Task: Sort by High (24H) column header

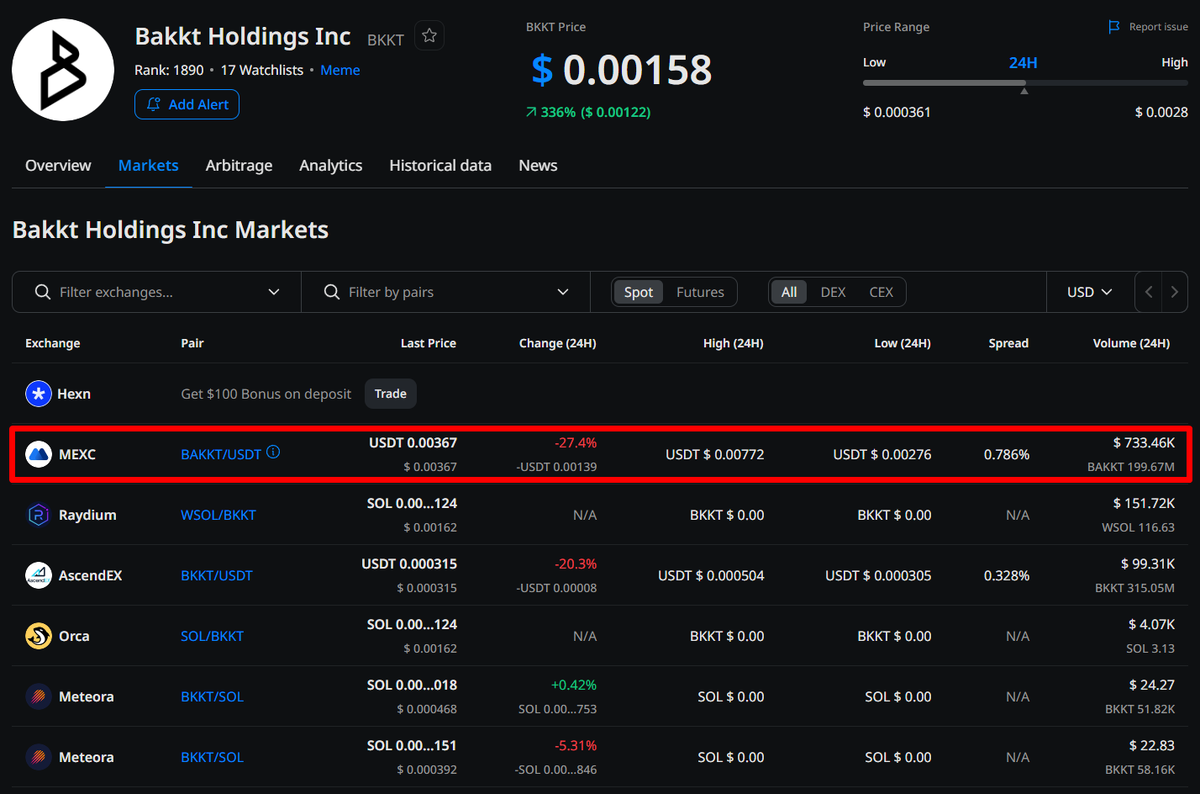Action: [x=733, y=343]
